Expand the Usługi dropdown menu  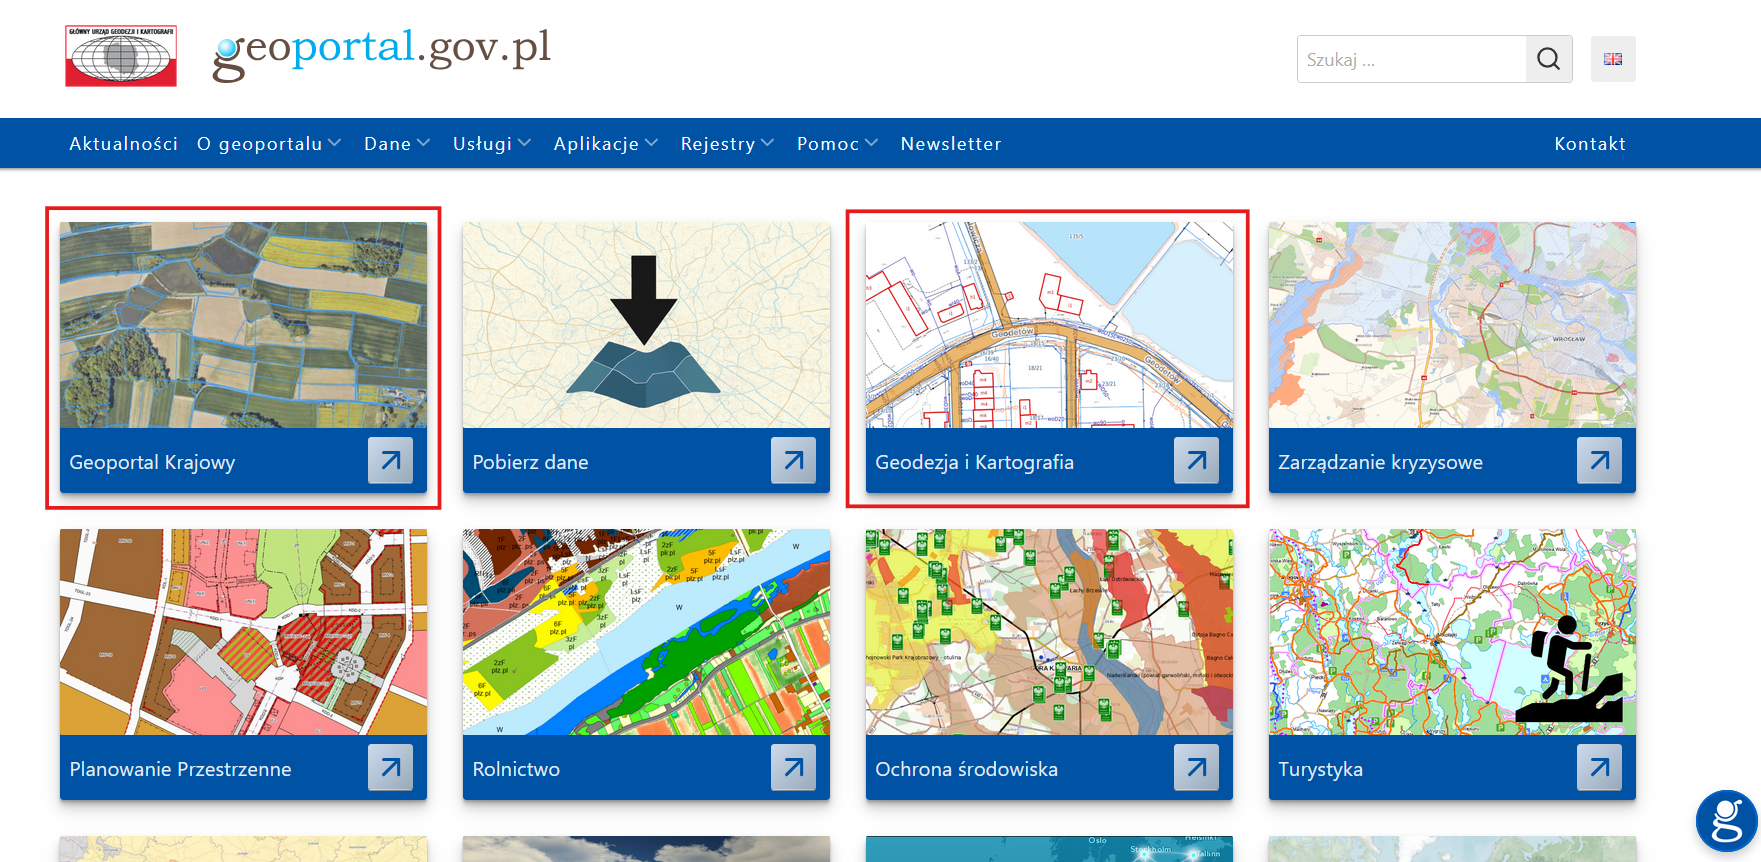[x=491, y=144]
